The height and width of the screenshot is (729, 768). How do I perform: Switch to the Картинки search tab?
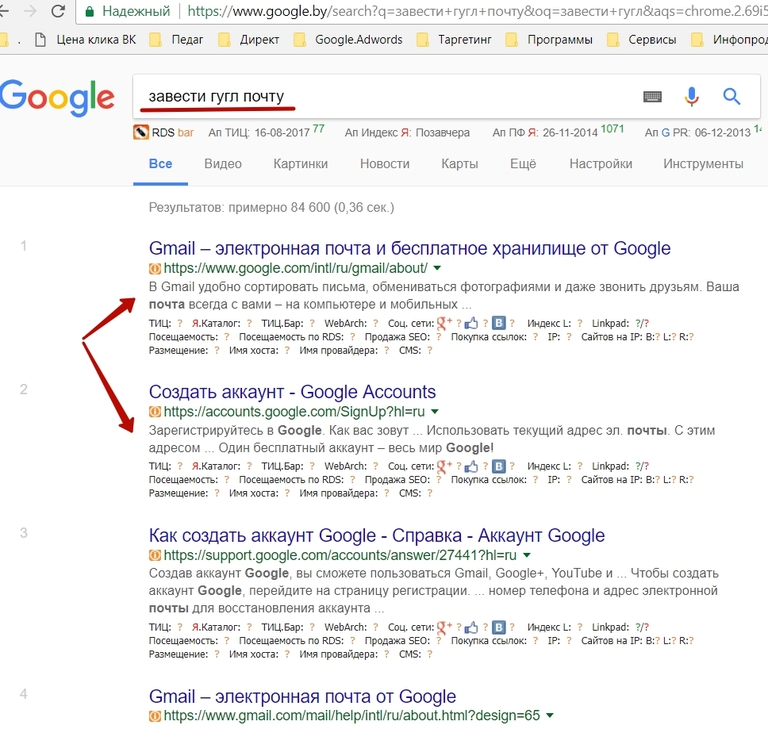coord(300,164)
